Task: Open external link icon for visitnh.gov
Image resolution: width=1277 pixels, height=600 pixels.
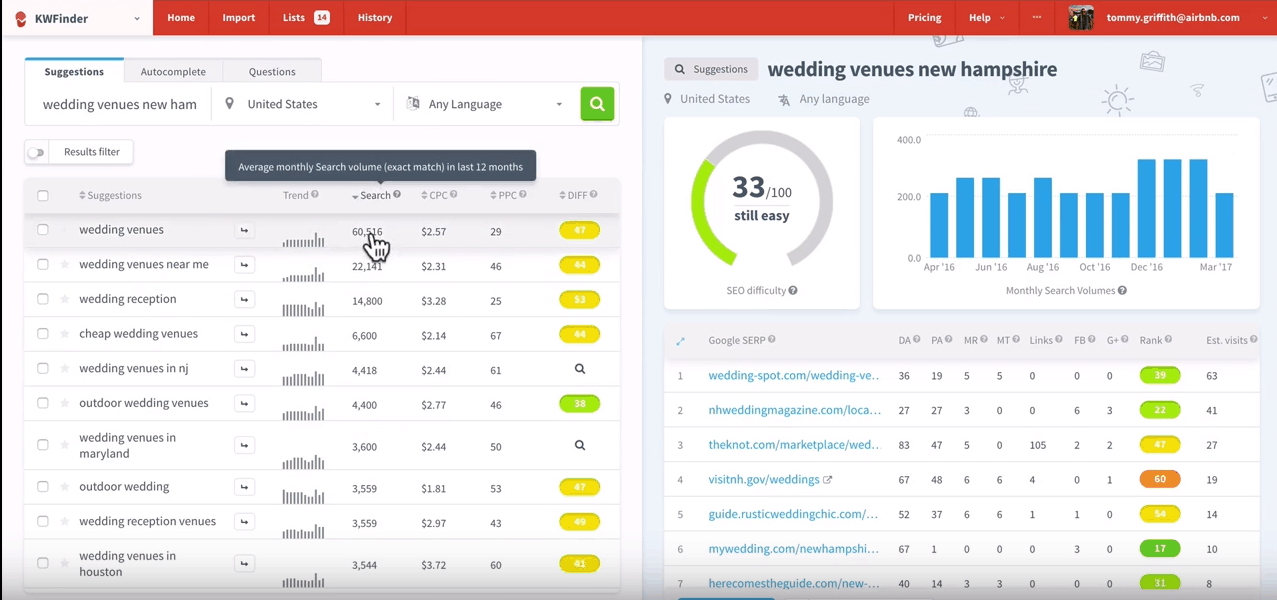Action: click(828, 480)
